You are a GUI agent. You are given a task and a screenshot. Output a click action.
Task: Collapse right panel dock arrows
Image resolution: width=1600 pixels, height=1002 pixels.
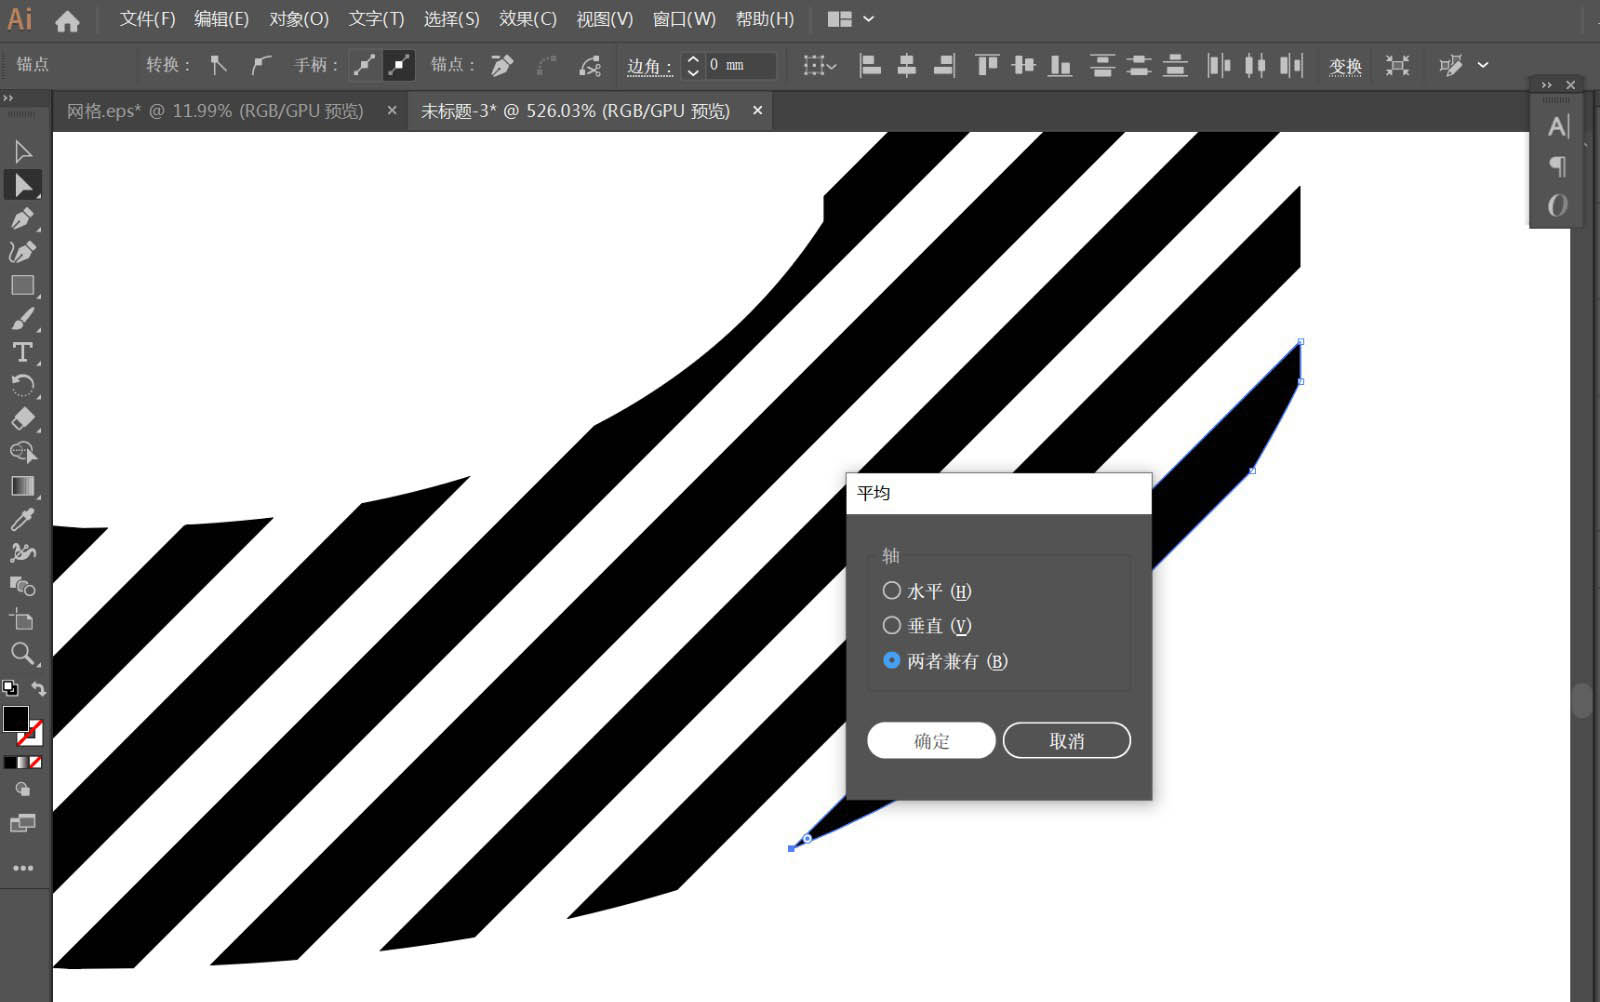[x=1547, y=85]
